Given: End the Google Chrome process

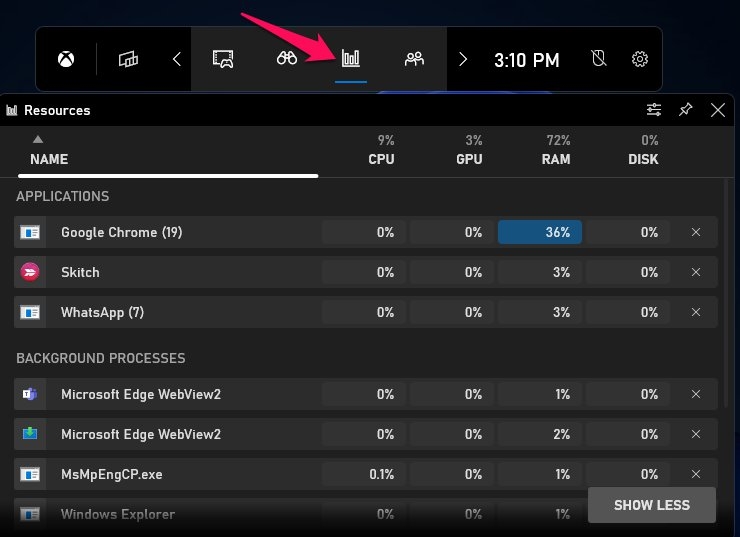Looking at the screenshot, I should [696, 232].
